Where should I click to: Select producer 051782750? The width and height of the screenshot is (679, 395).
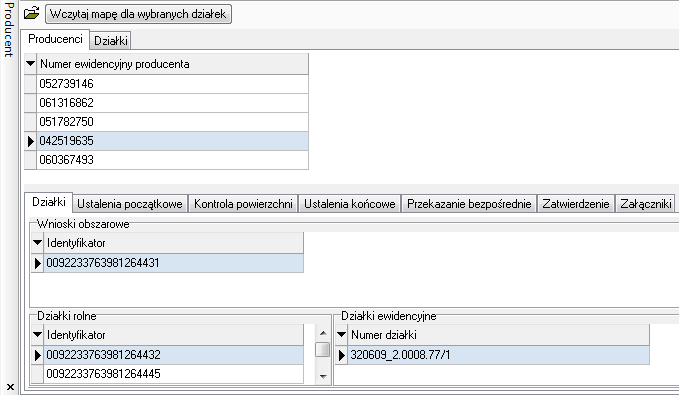click(172, 122)
